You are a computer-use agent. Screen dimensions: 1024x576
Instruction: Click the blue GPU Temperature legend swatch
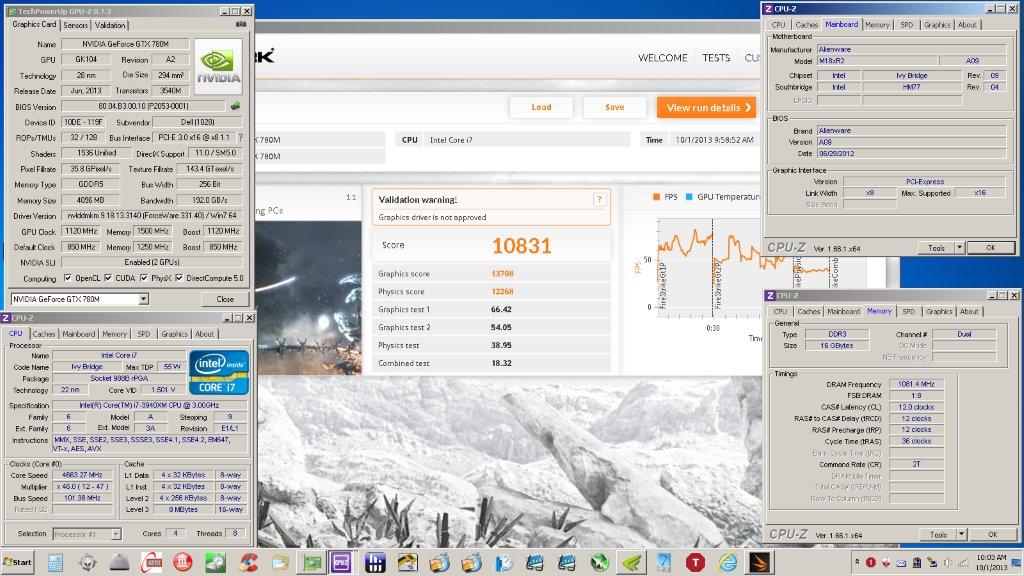688,197
